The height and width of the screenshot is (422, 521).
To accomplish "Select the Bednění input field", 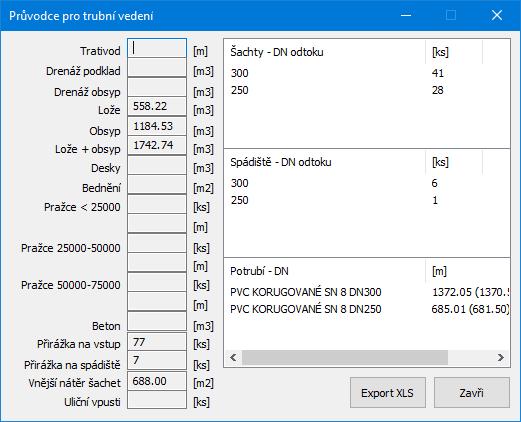I will [157, 184].
